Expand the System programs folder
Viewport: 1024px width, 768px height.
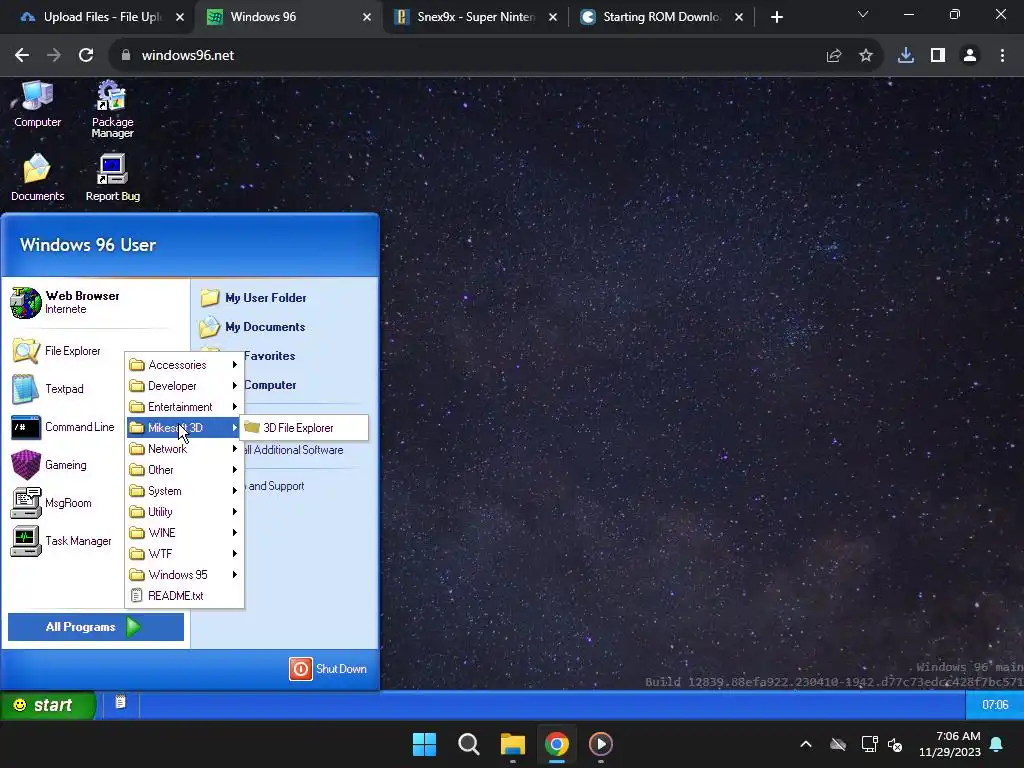[x=185, y=490]
